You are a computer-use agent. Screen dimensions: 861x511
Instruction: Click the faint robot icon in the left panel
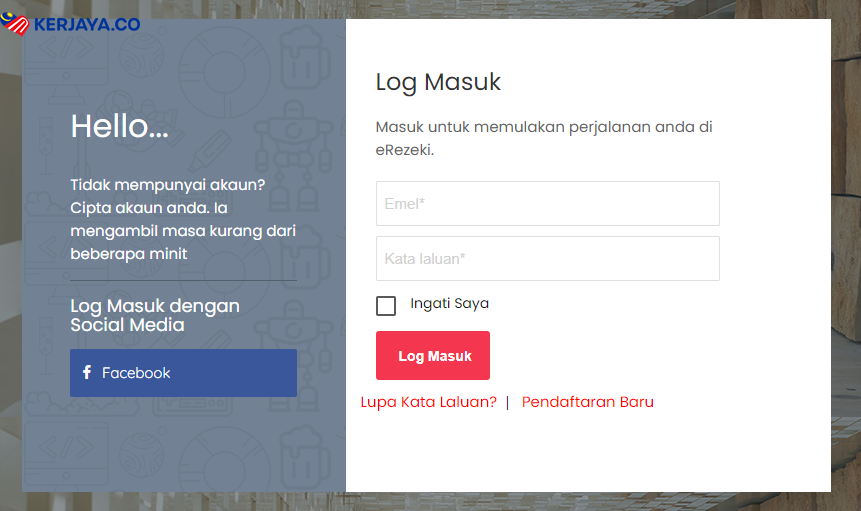coord(293,155)
